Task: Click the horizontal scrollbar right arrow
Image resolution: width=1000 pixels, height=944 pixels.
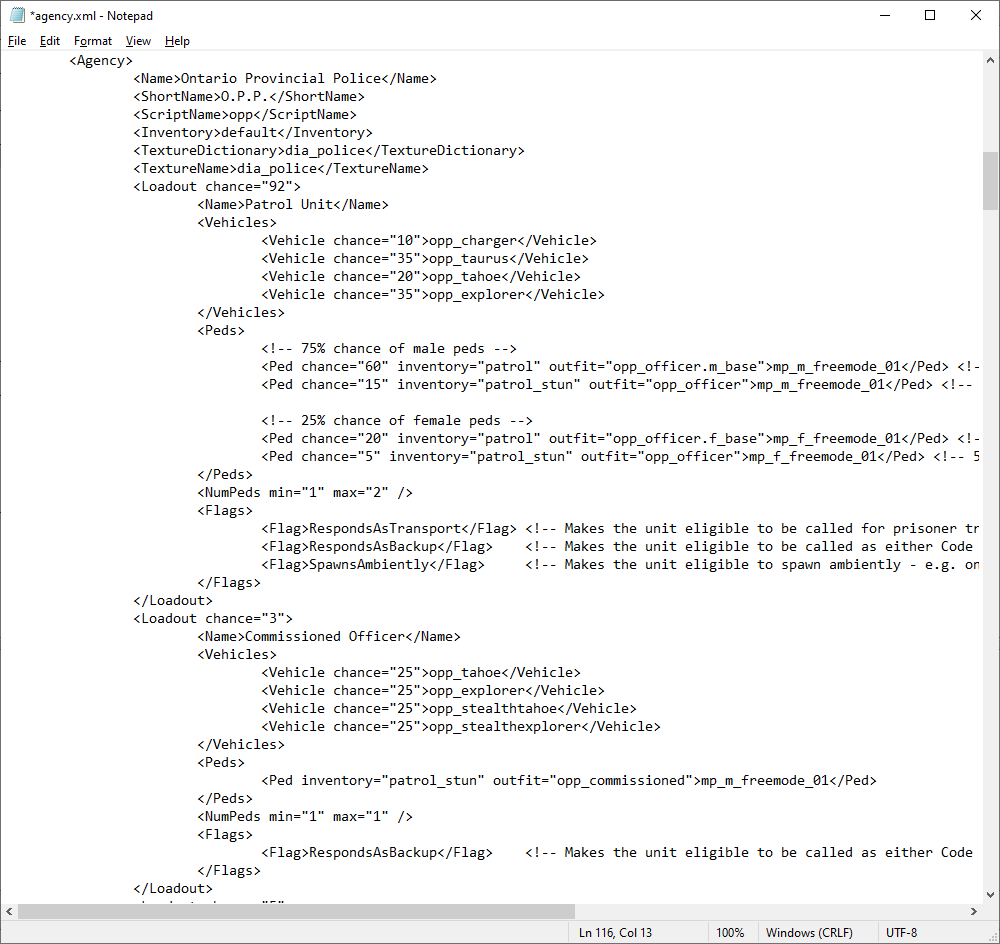Action: coord(974,911)
